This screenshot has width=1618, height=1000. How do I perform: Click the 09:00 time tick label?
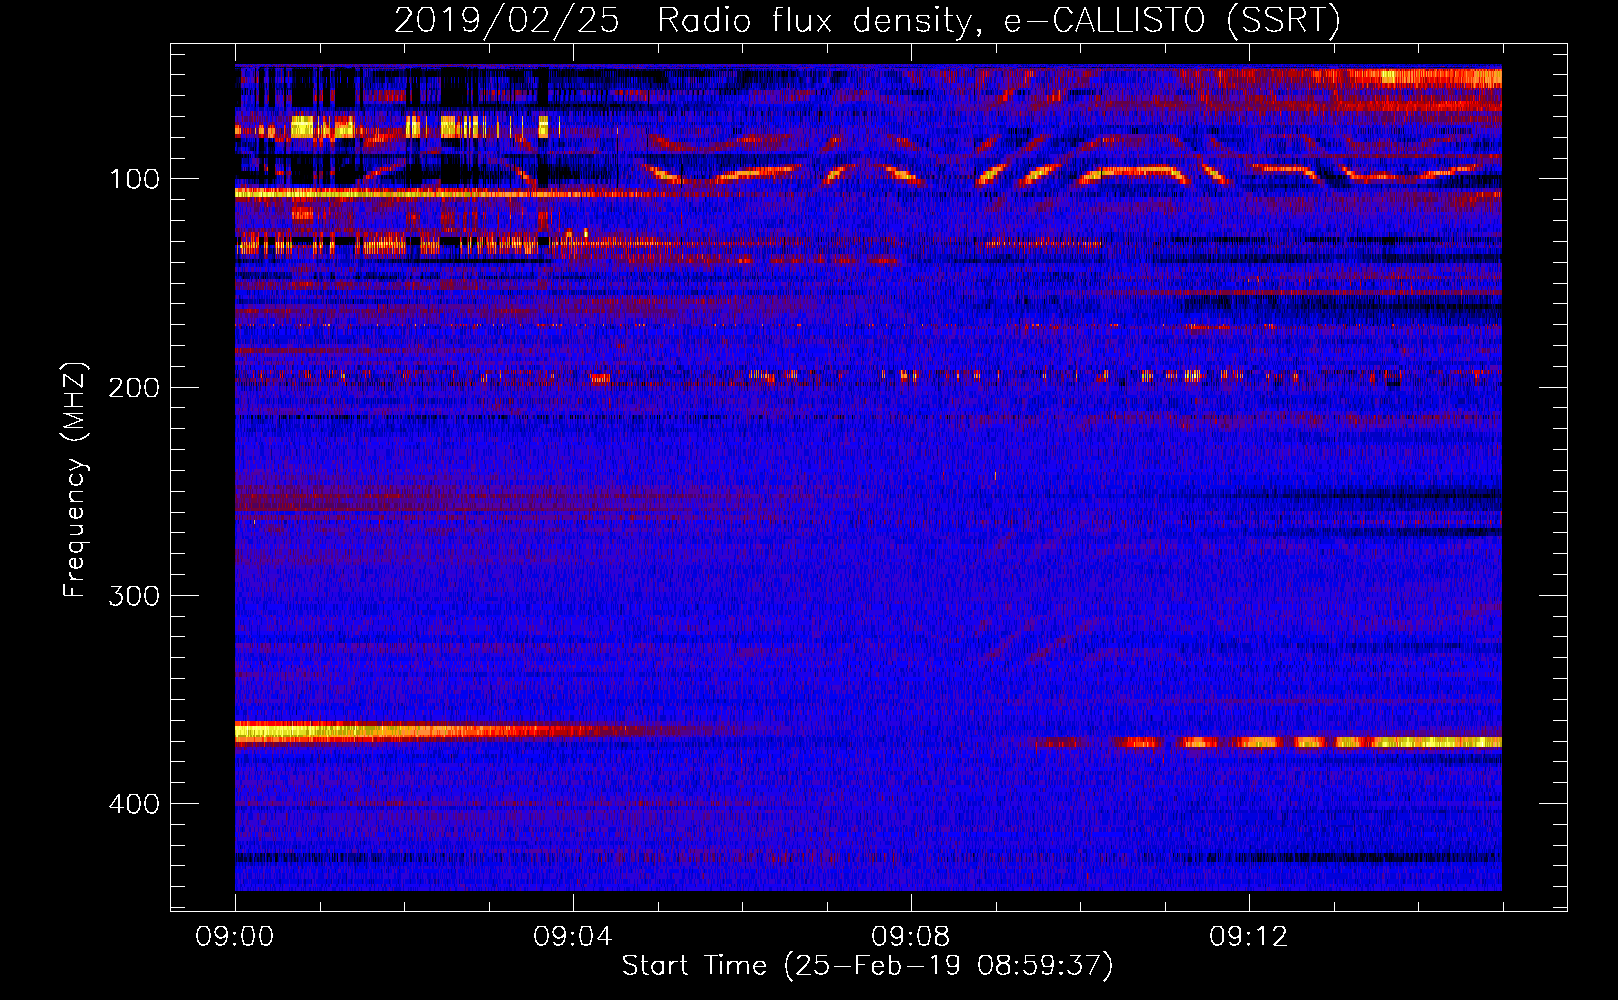pyautogui.click(x=235, y=937)
